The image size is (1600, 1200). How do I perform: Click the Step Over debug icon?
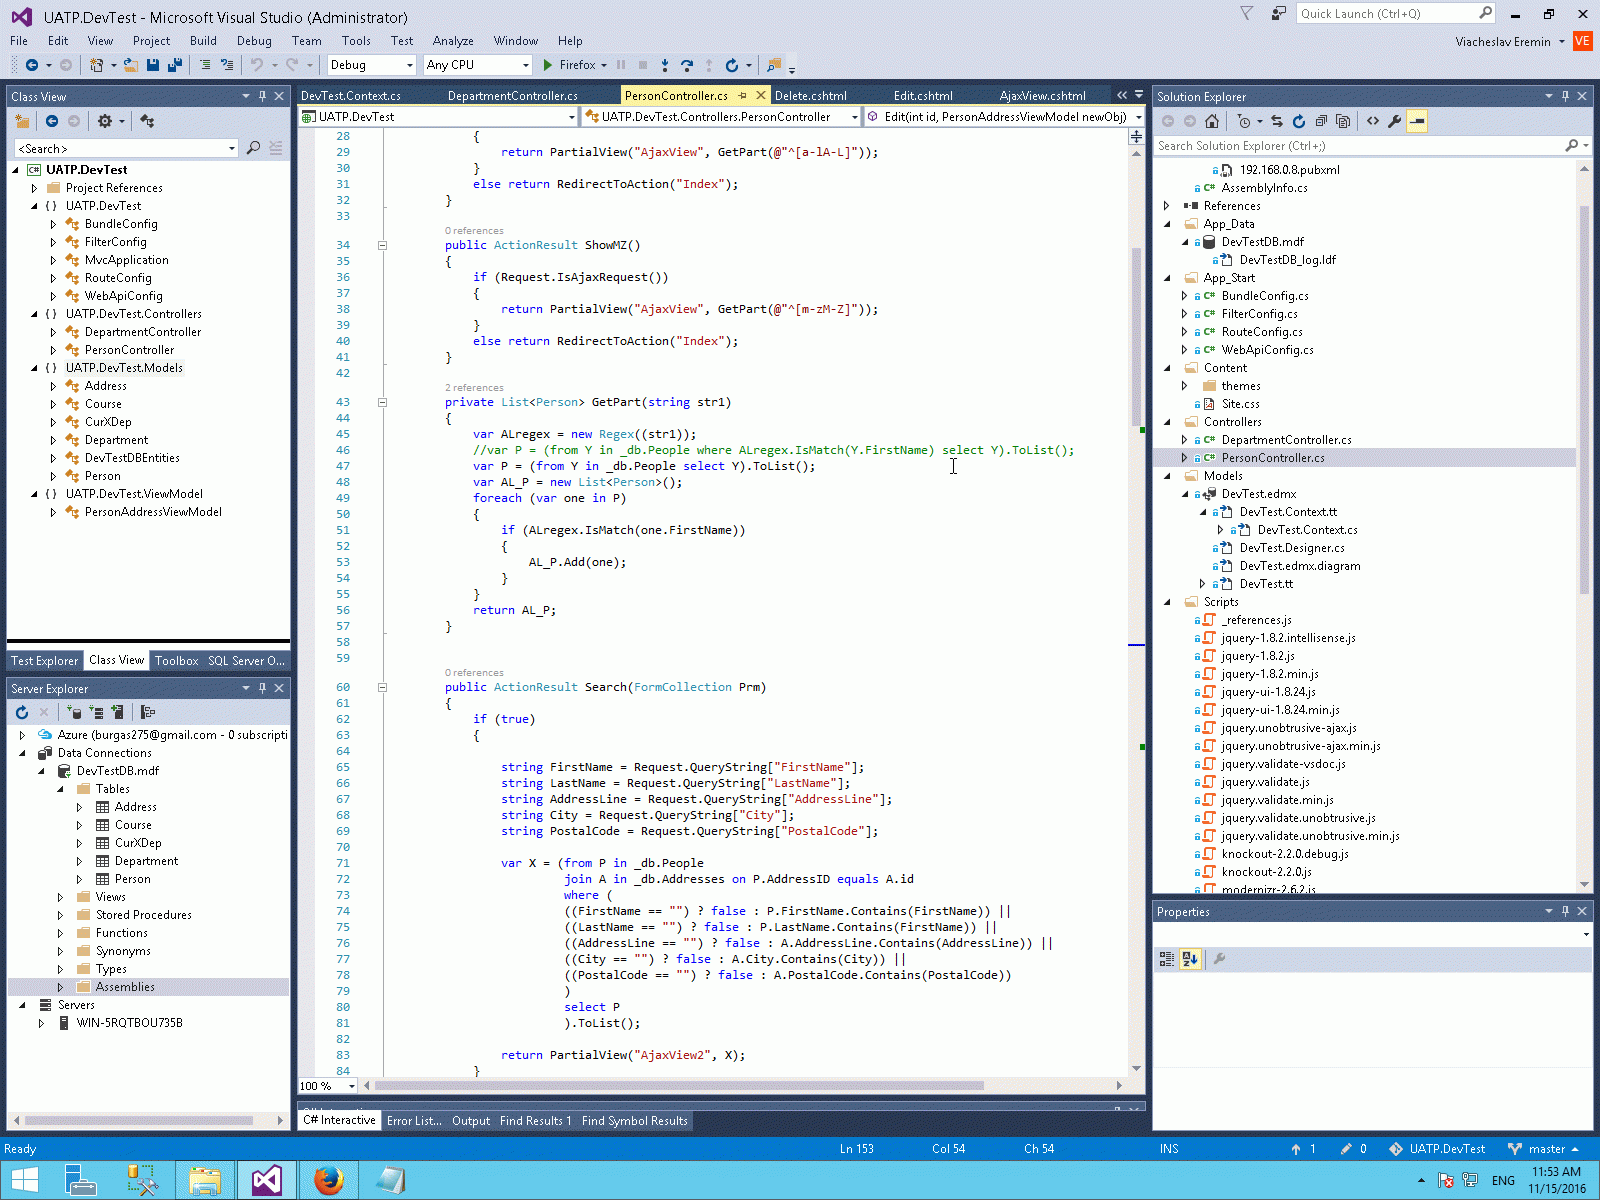coord(686,65)
